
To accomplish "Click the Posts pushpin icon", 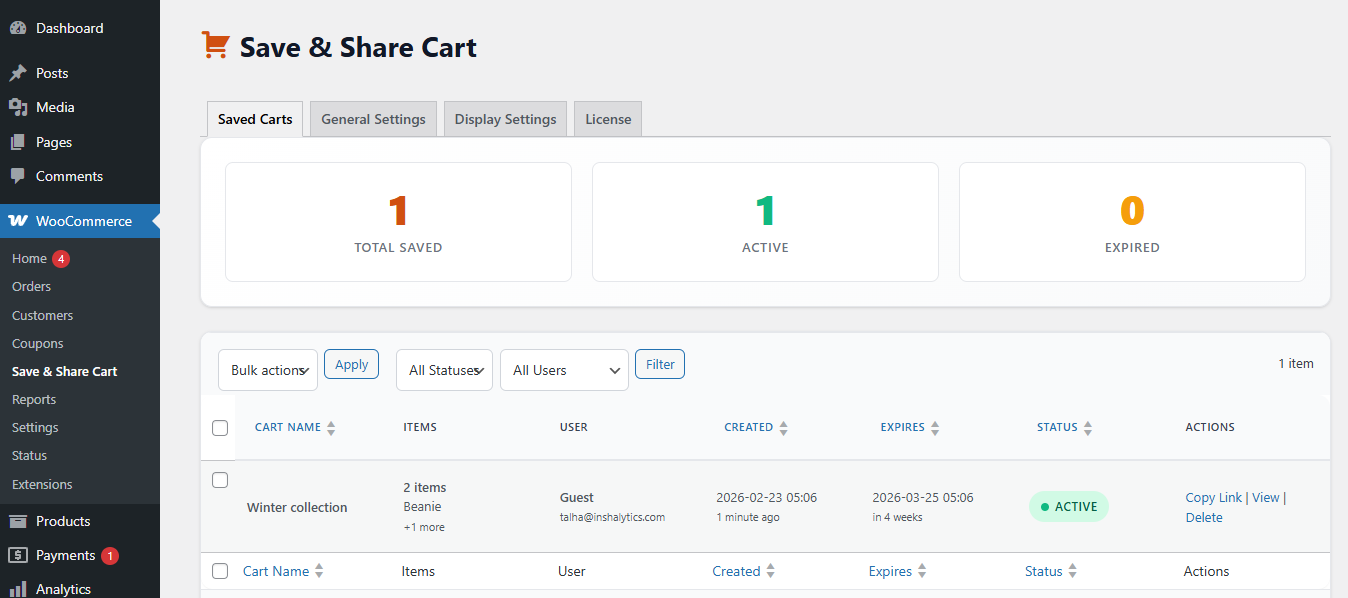I will tap(18, 73).
